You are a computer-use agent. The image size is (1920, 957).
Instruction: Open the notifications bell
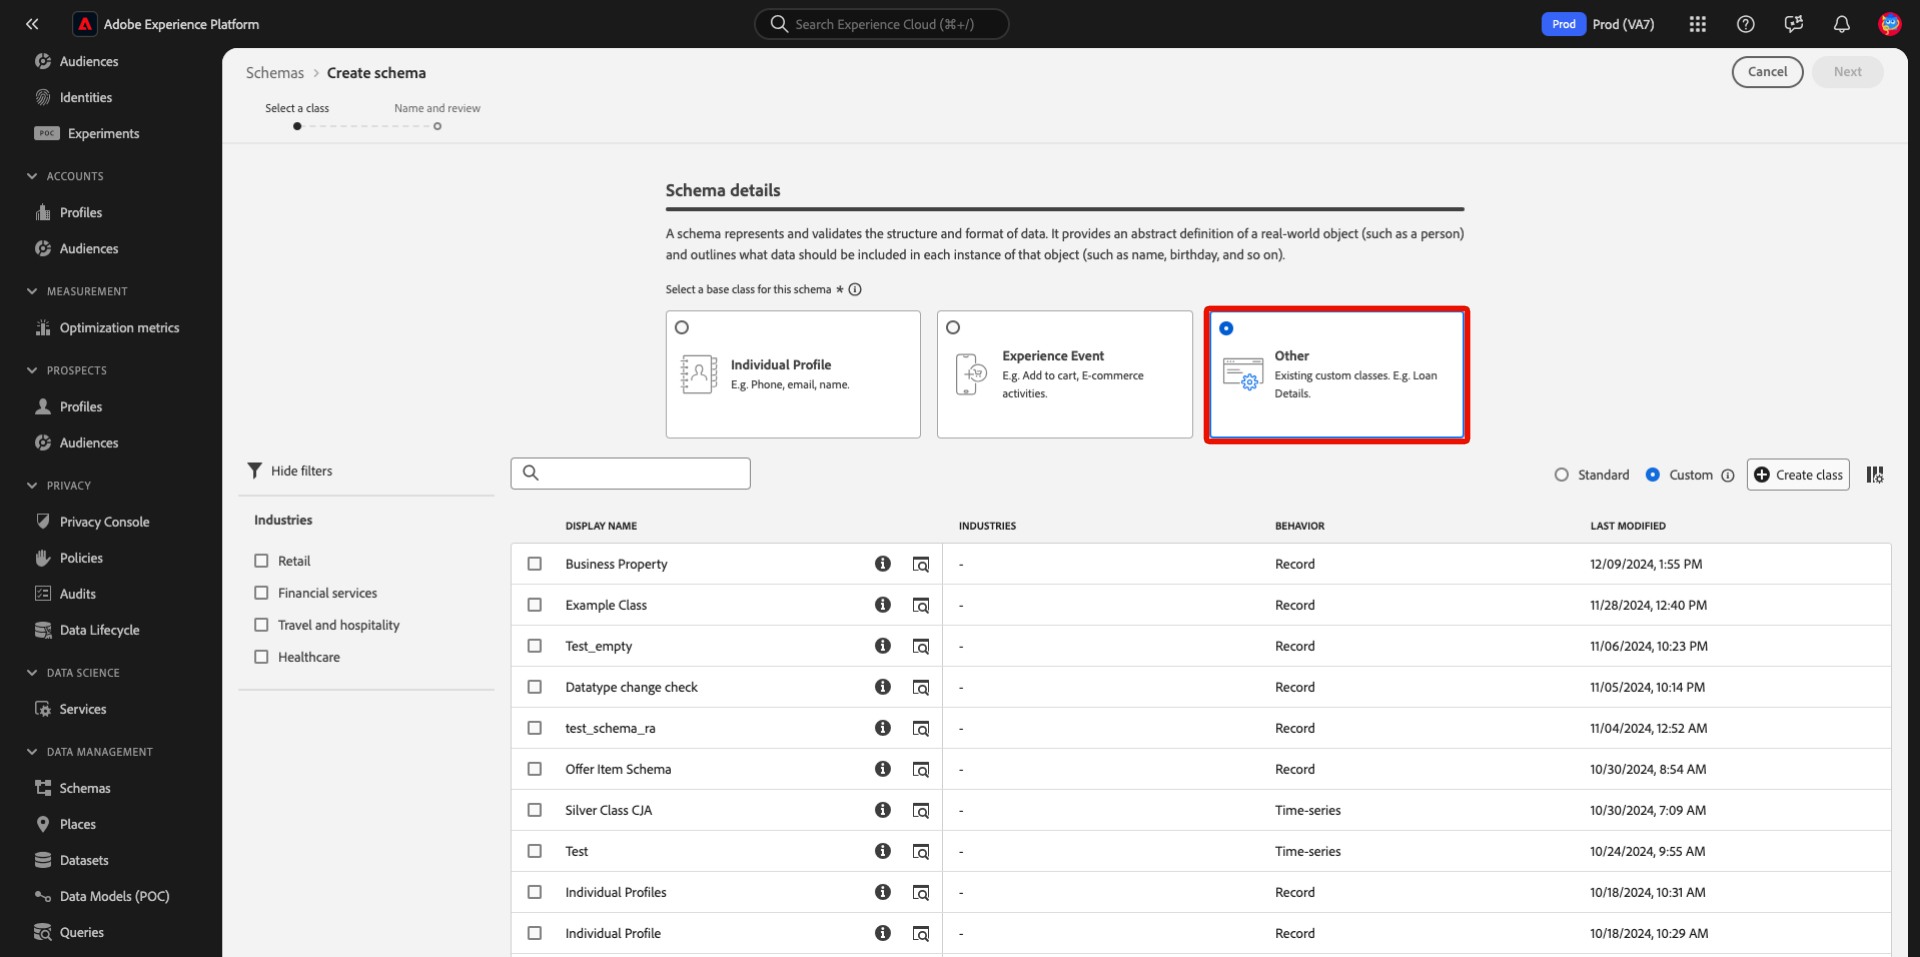point(1841,24)
